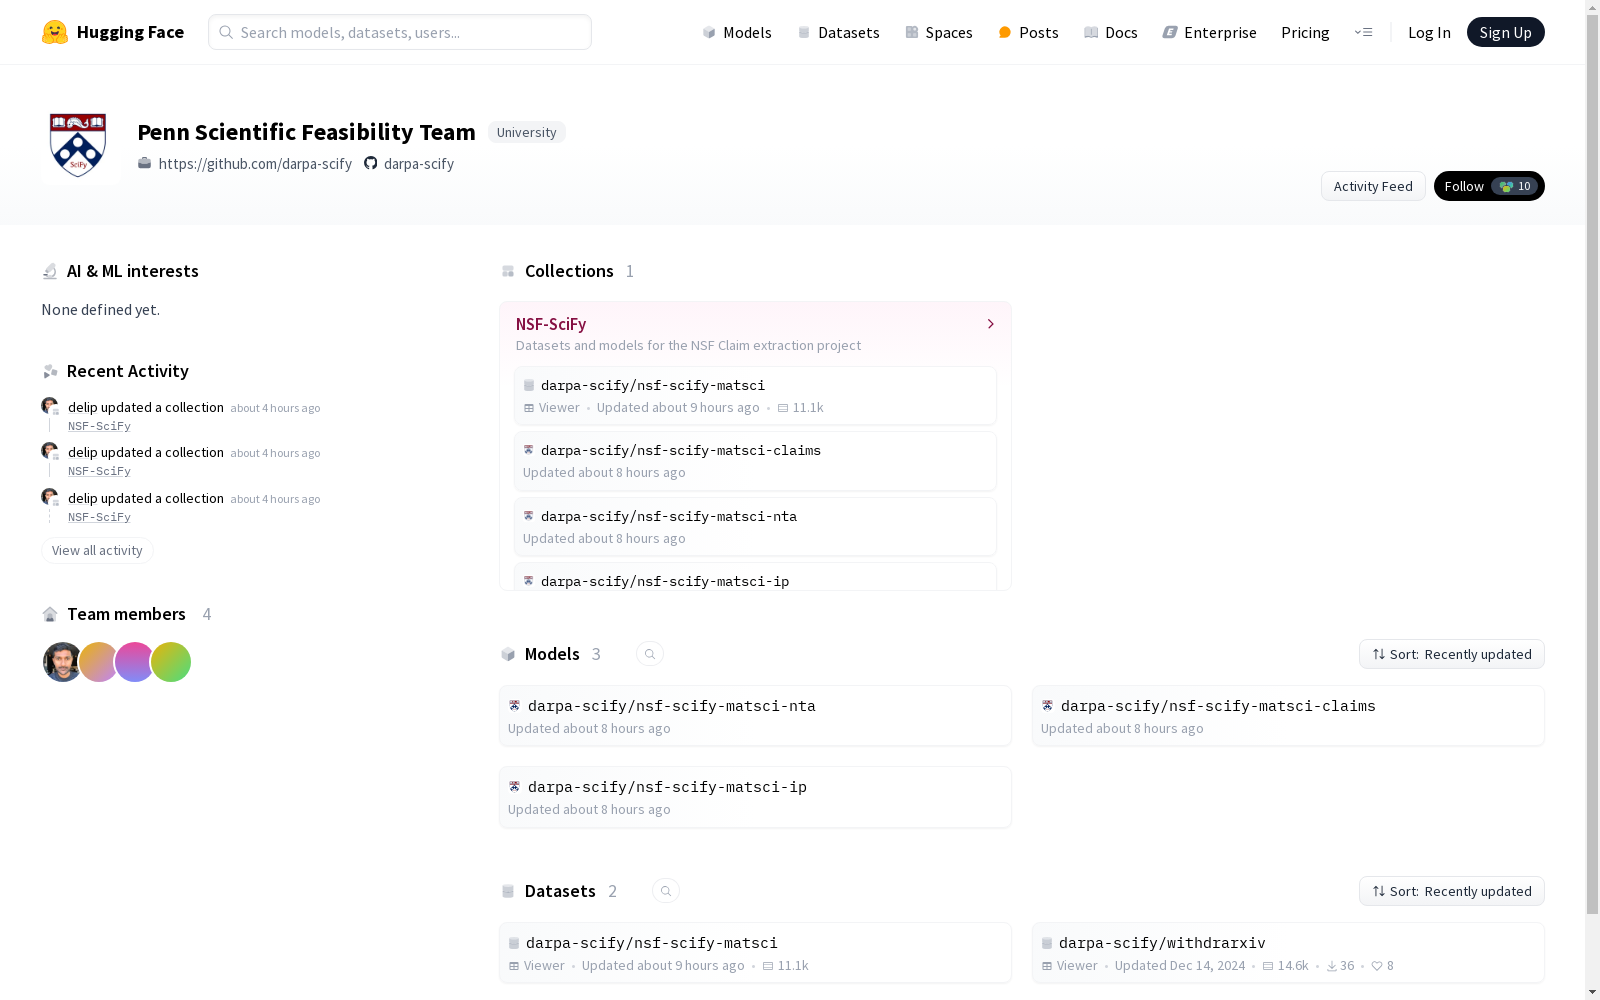Viewport: 1600px width, 1000px height.
Task: Click the Collections heading
Action: (x=569, y=271)
